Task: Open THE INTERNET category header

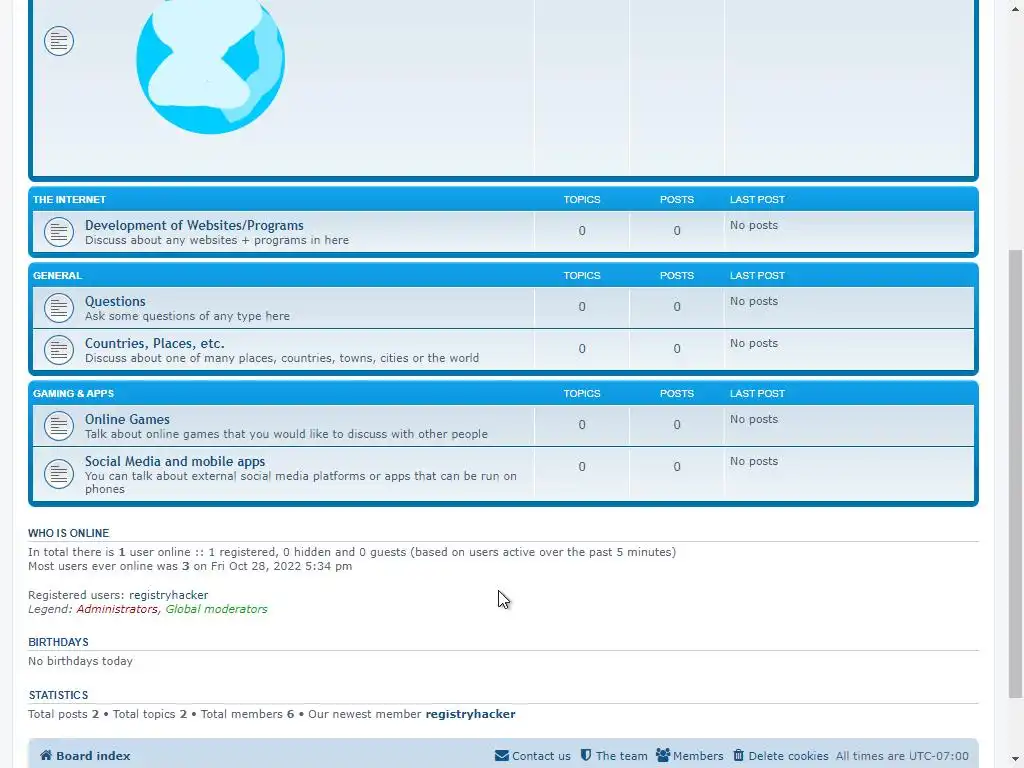Action: [x=69, y=200]
